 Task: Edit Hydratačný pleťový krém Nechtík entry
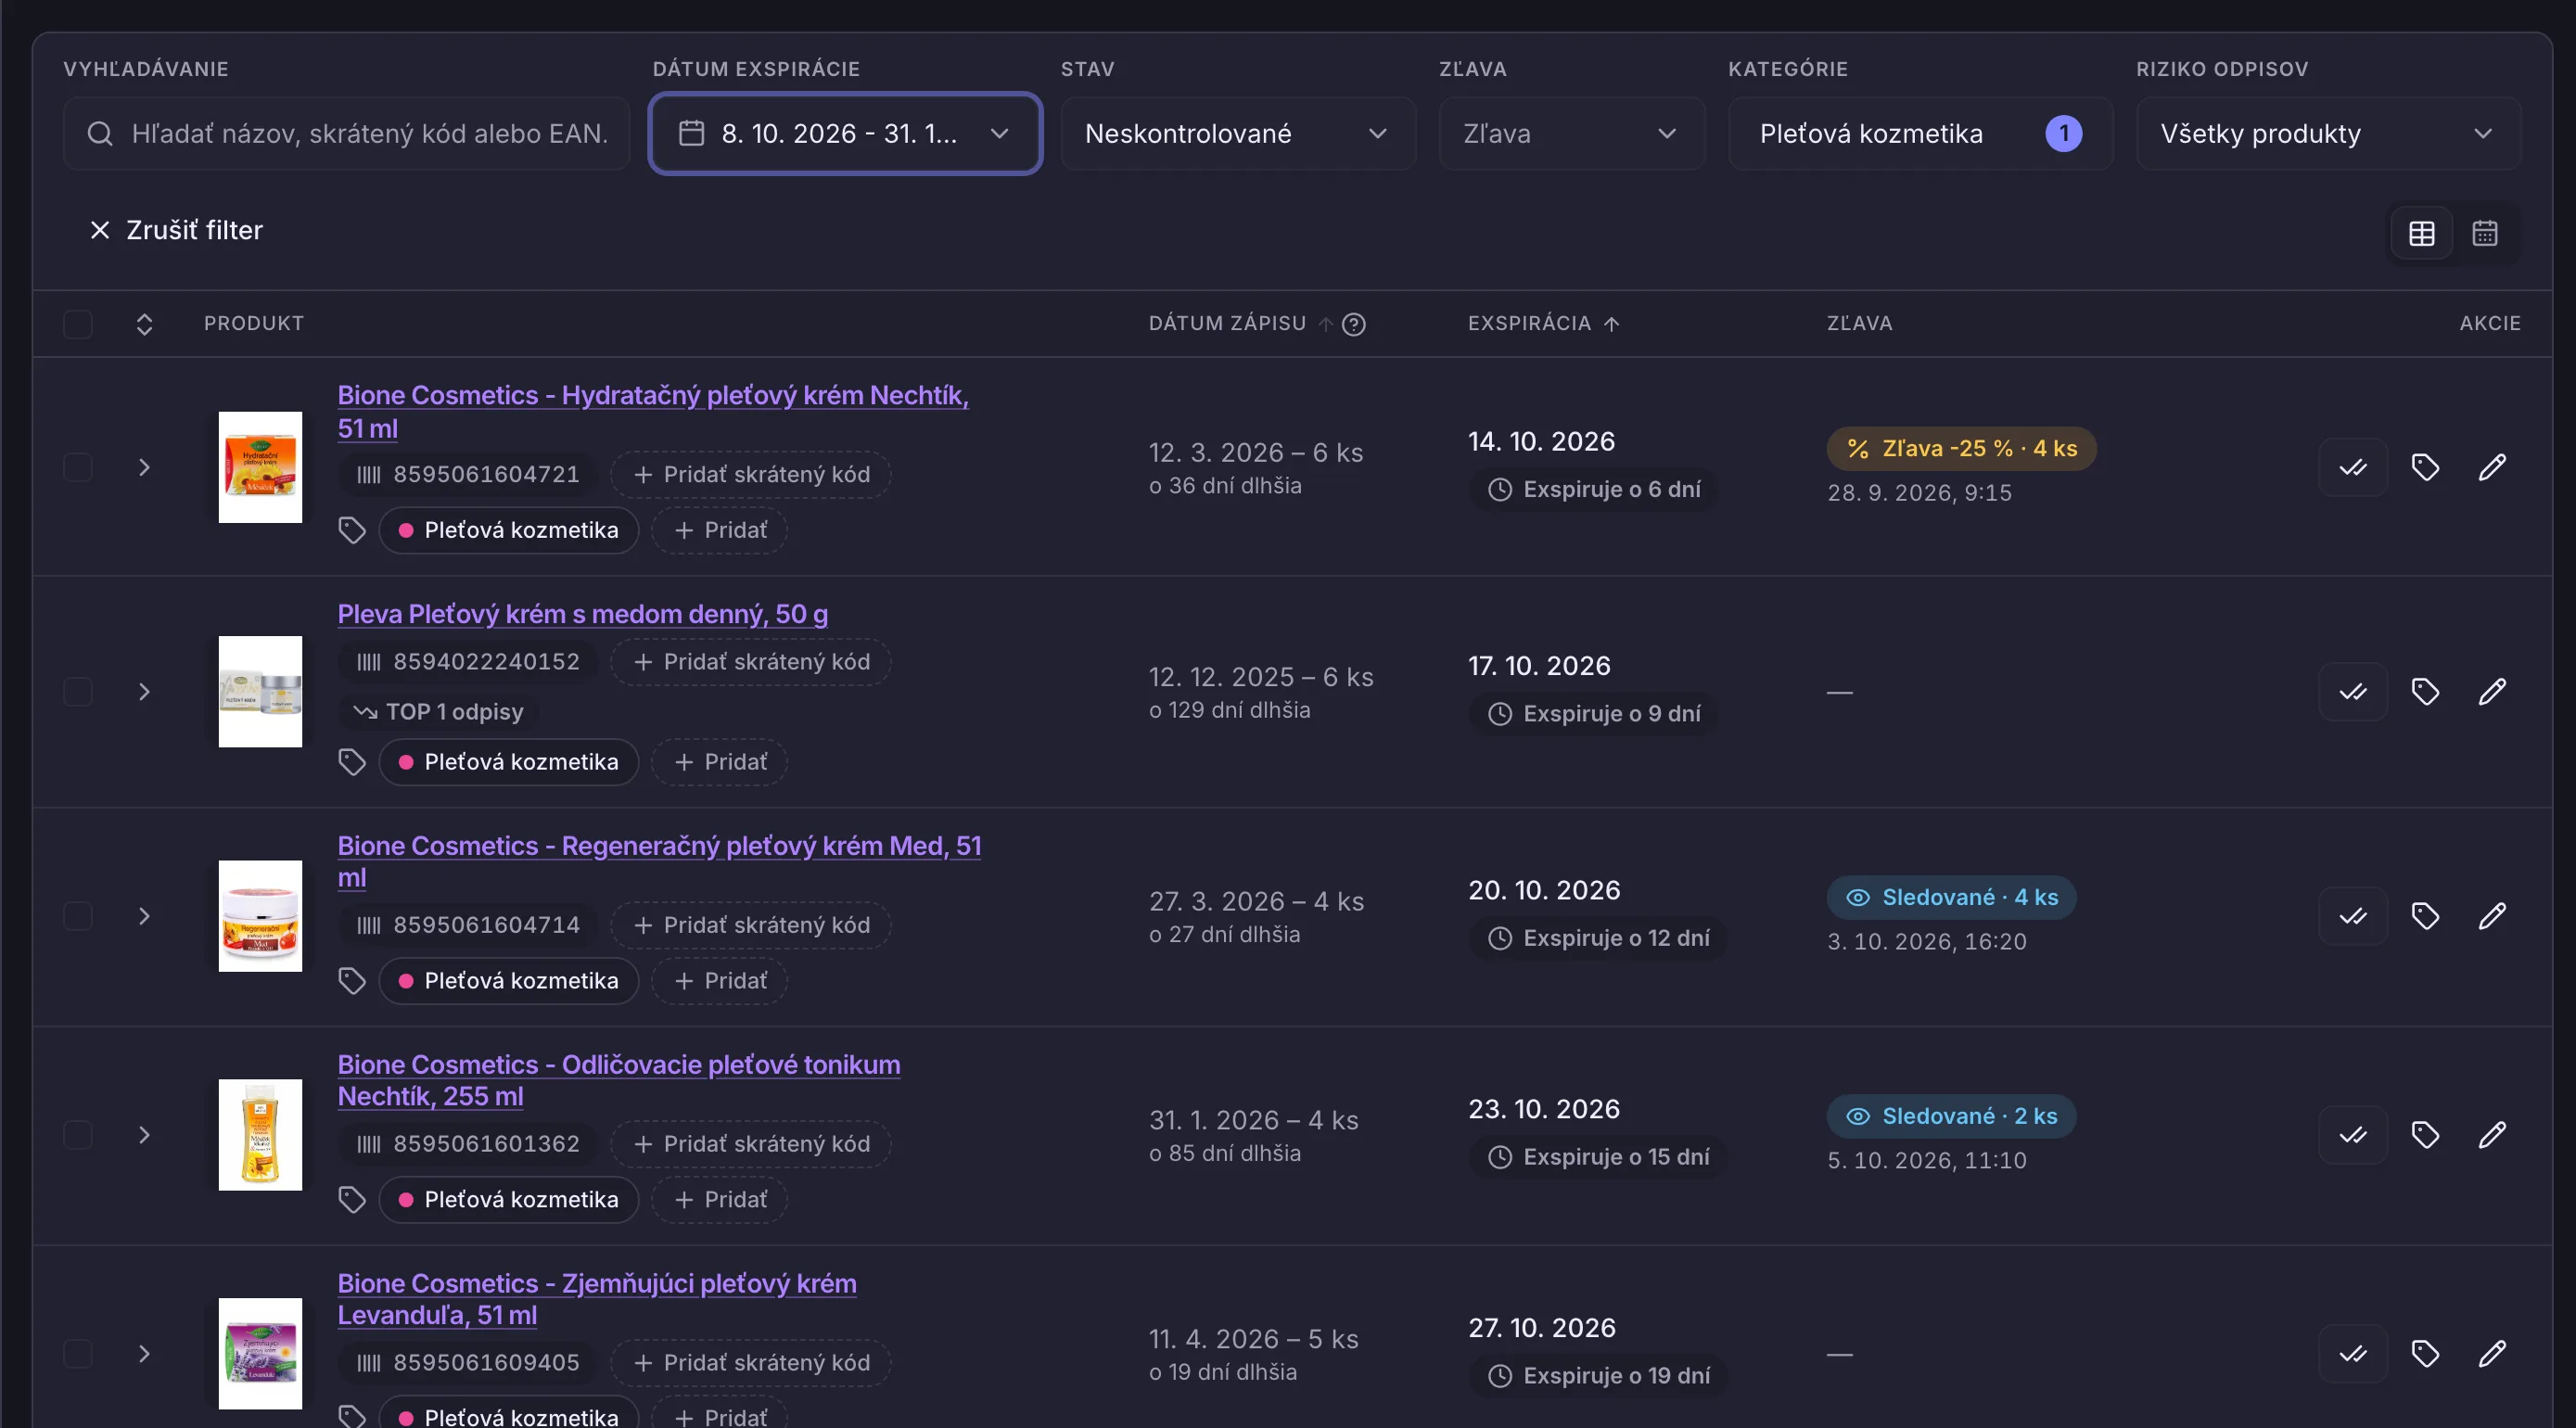pyautogui.click(x=2492, y=467)
